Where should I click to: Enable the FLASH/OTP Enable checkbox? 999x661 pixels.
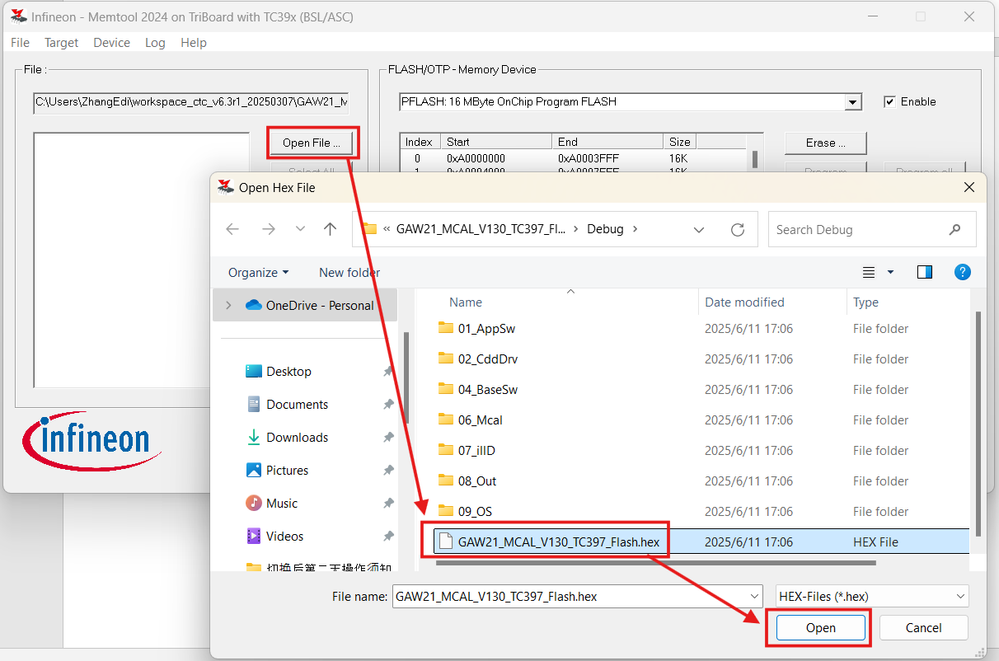coord(889,101)
